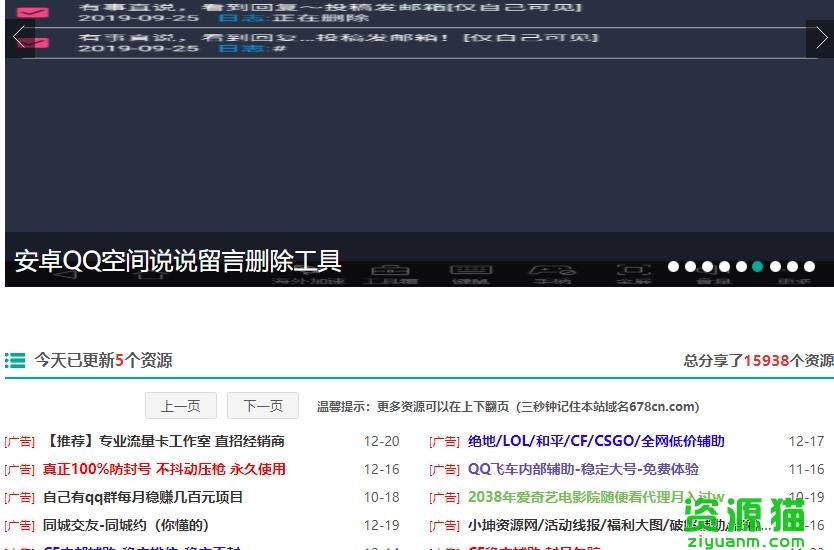Jump to the last carousel slide dot
The width and height of the screenshot is (834, 550).
(810, 266)
